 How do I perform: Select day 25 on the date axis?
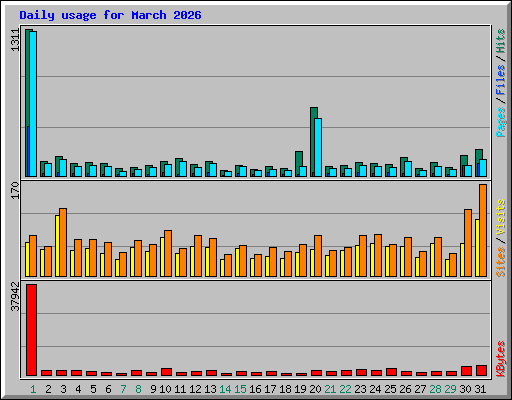(390, 389)
